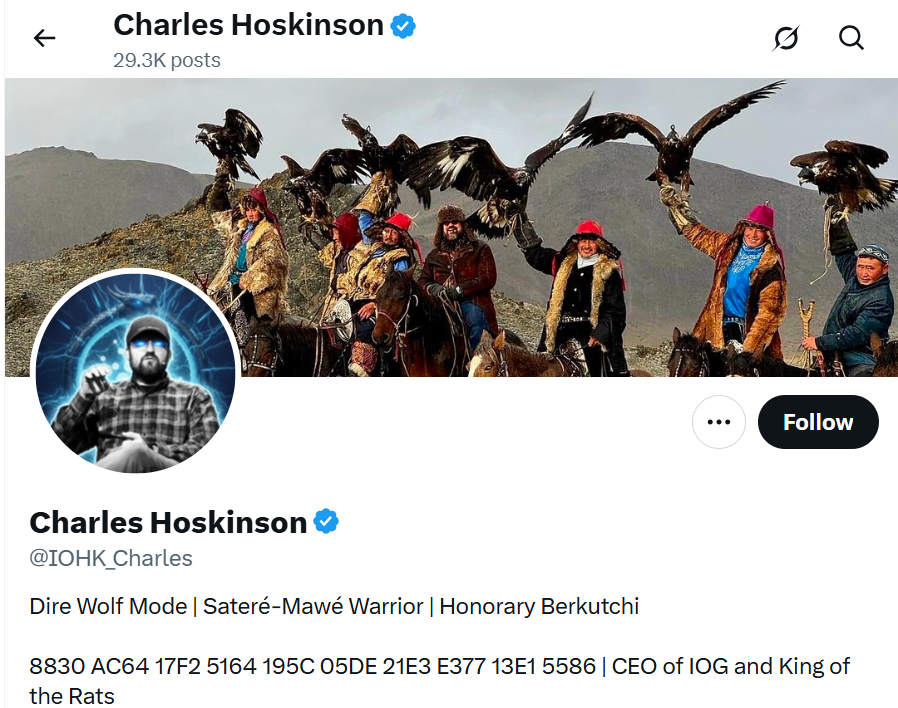
Task: Click the 29.3K posts count
Action: click(x=167, y=60)
